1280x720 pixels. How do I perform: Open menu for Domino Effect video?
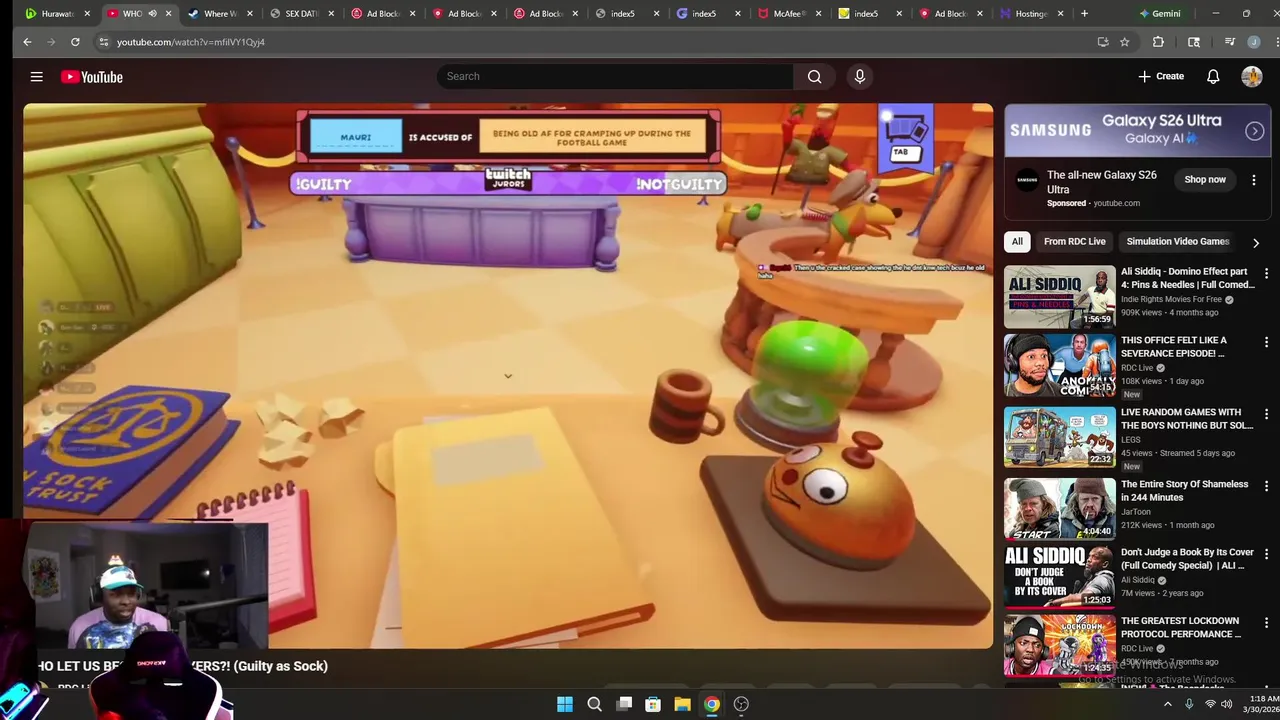[1266, 273]
